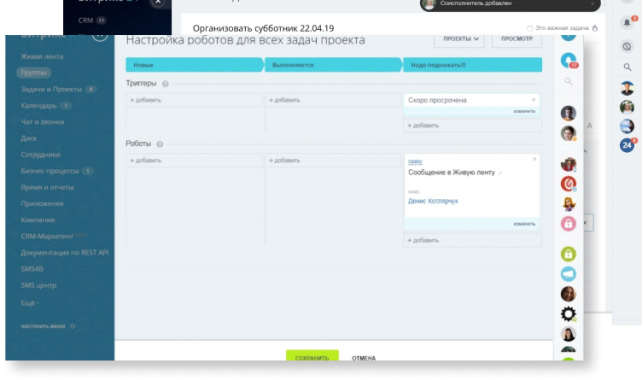Click изменить on Скоро просрочена trigger
The image size is (642, 381).
524,111
